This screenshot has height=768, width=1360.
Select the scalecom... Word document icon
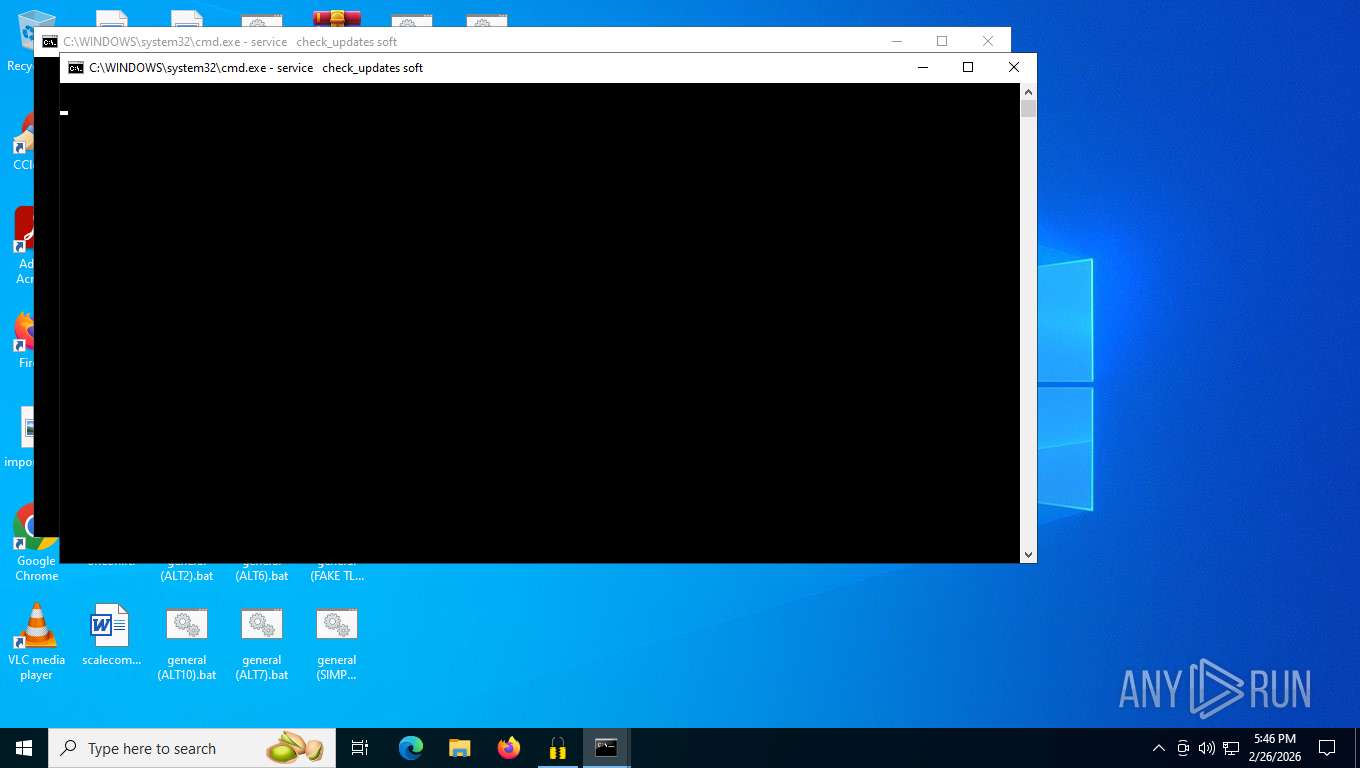(111, 635)
